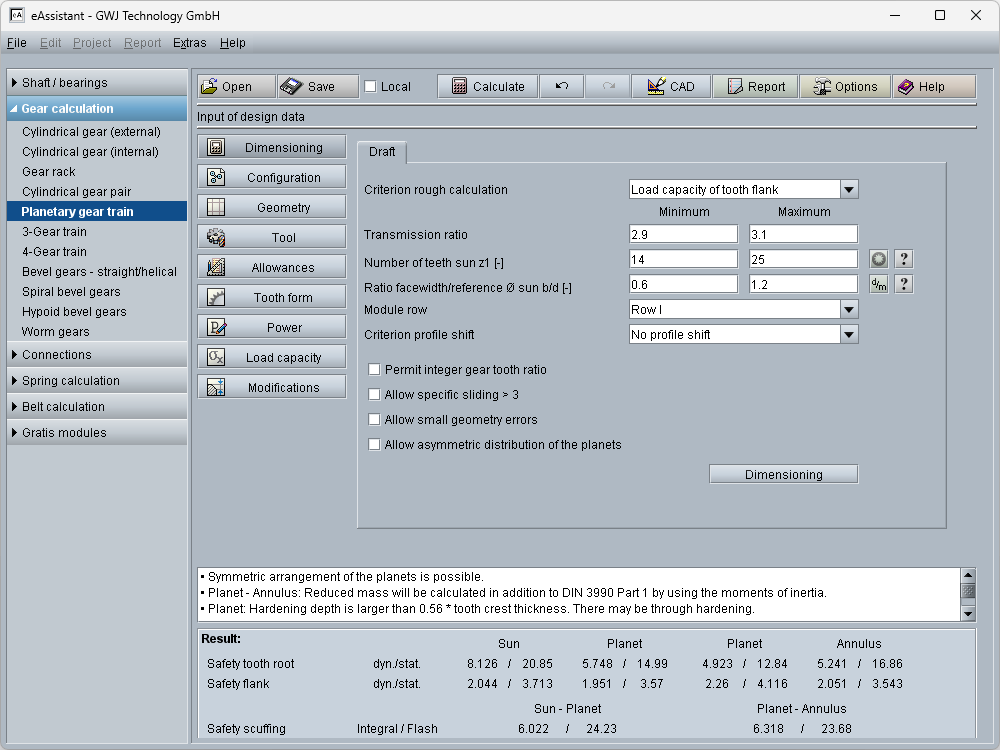Click the Calculate calculator button

tap(488, 87)
